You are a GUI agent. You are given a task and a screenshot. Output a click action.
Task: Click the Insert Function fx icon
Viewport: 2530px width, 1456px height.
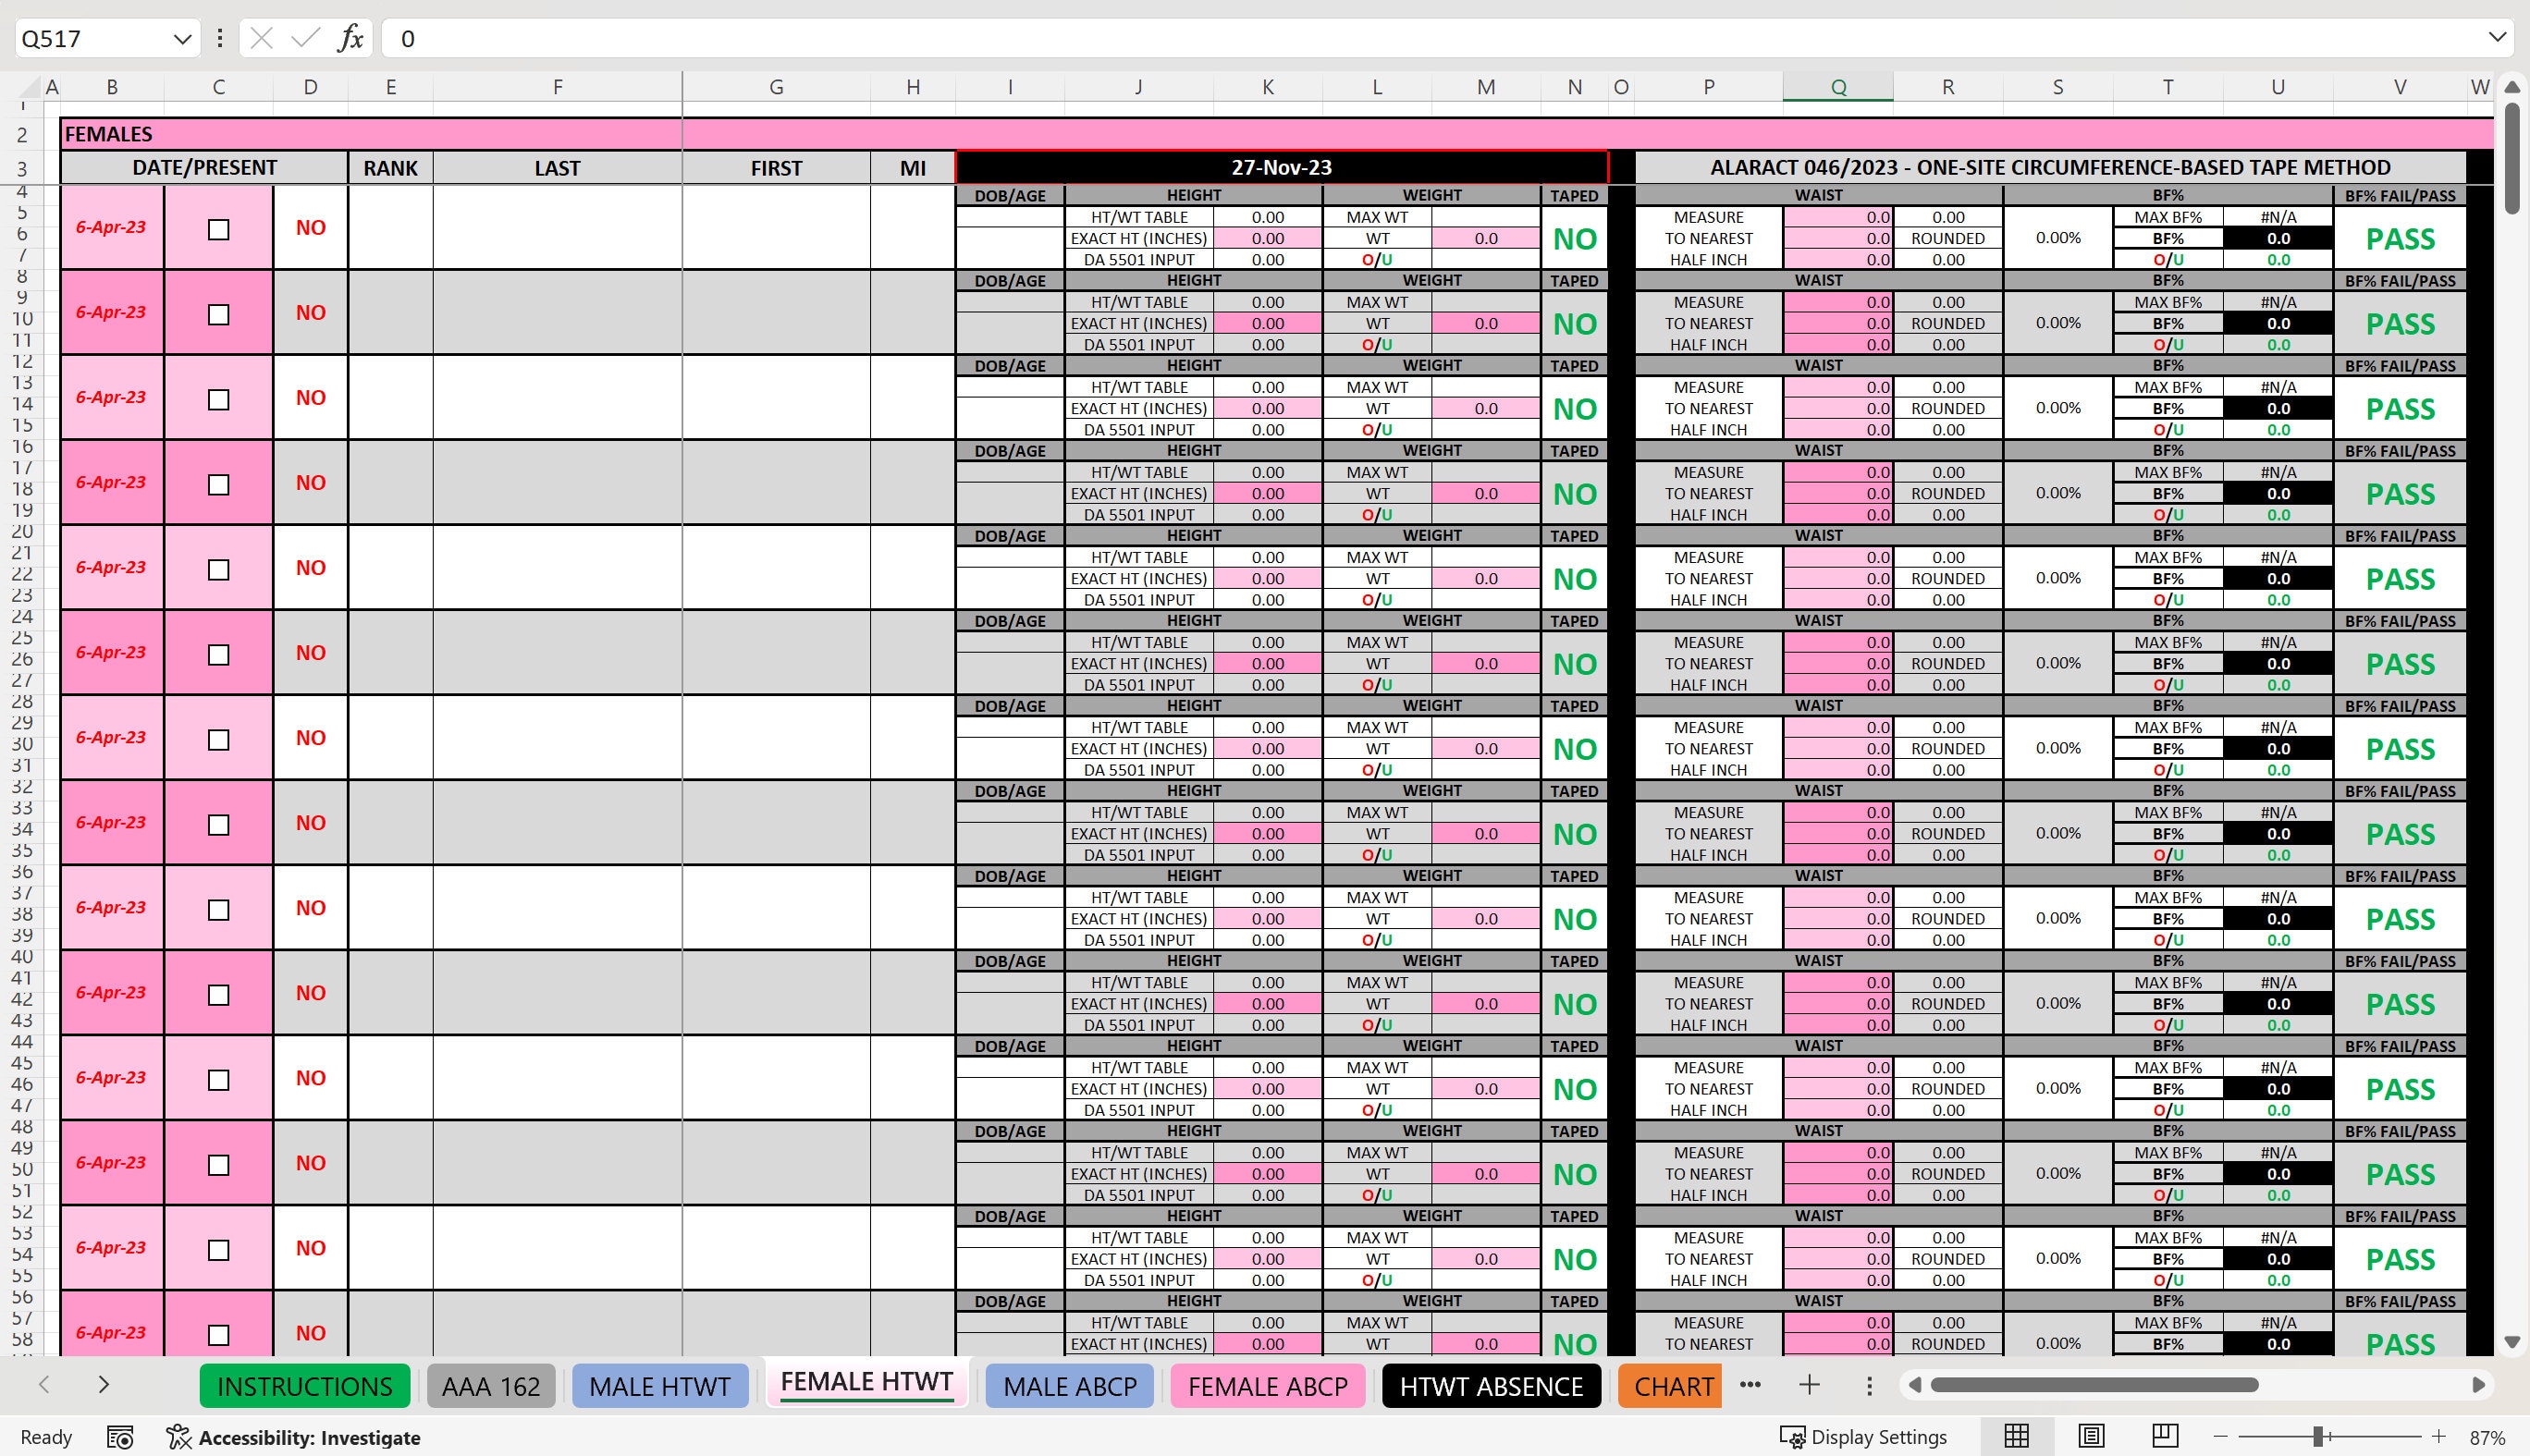pos(348,38)
